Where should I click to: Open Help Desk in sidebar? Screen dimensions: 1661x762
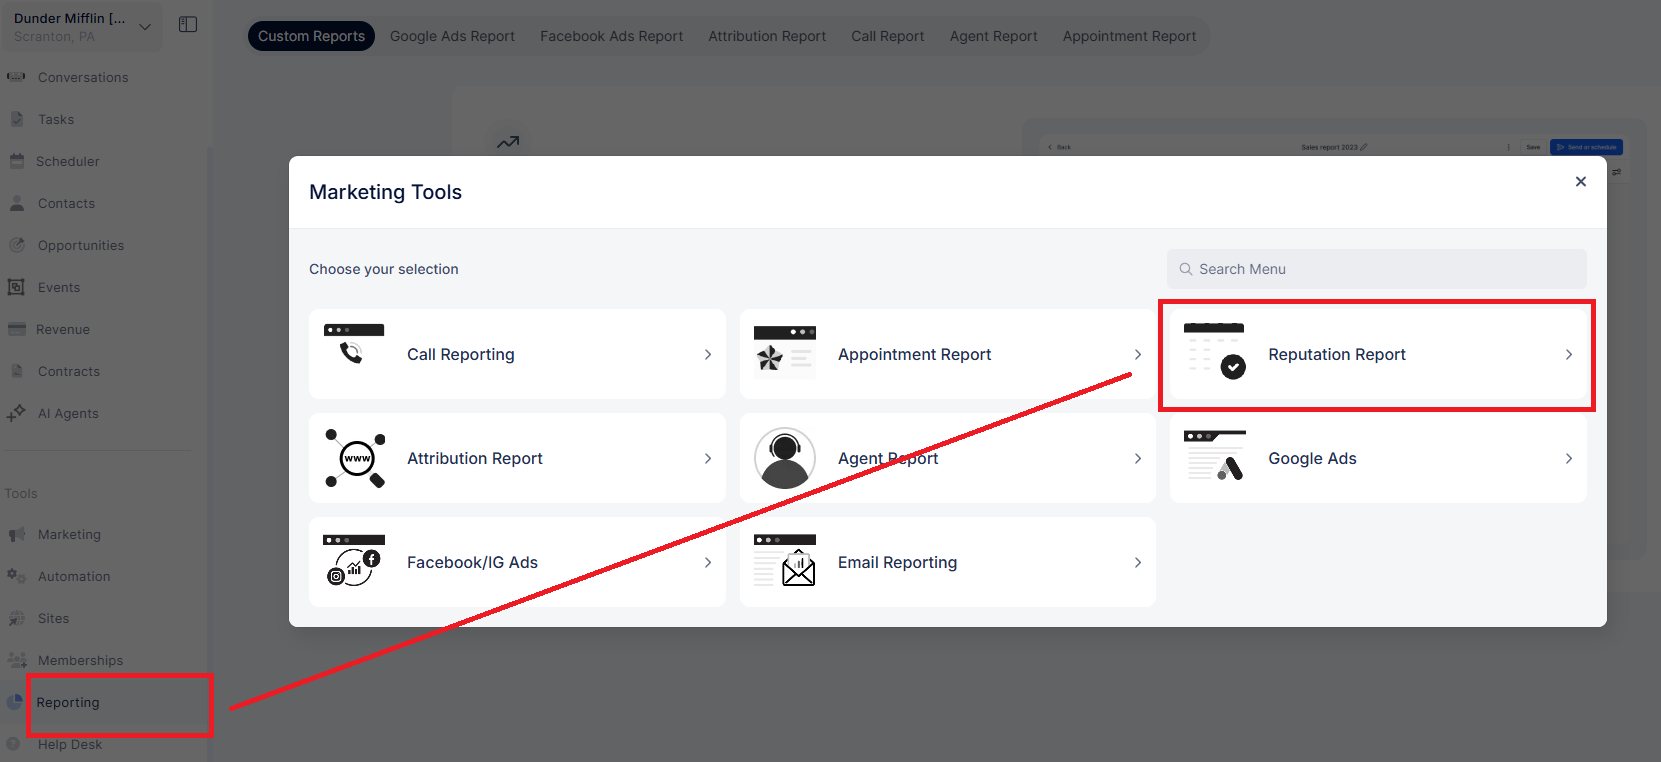click(x=70, y=744)
